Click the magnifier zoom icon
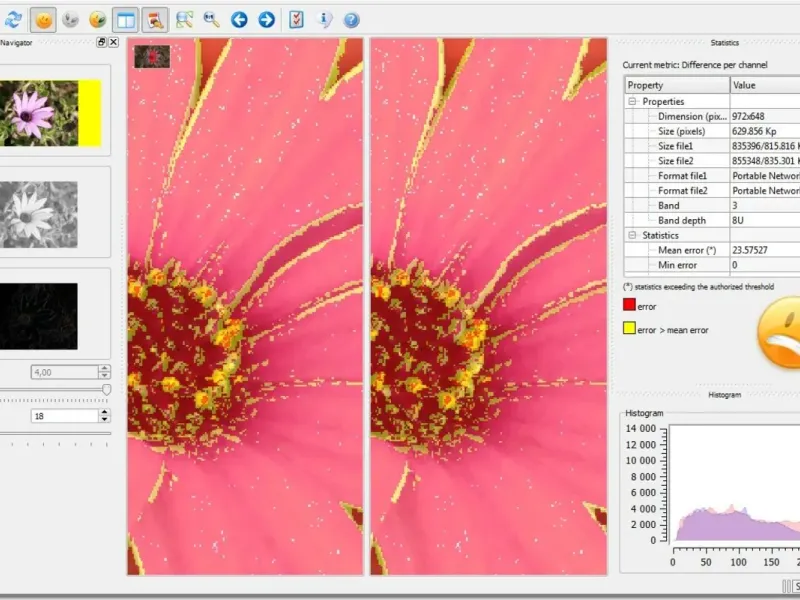Screen dimensions: 800x600 212,19
